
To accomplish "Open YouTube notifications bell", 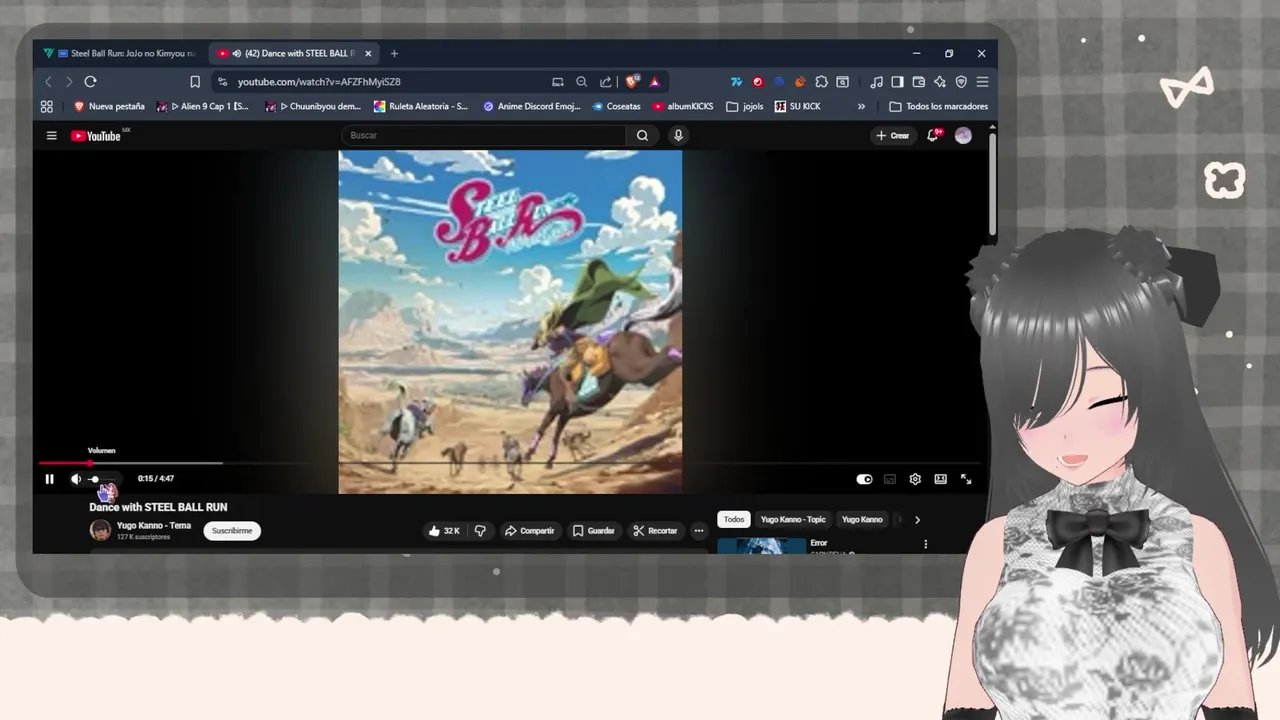I will click(933, 136).
